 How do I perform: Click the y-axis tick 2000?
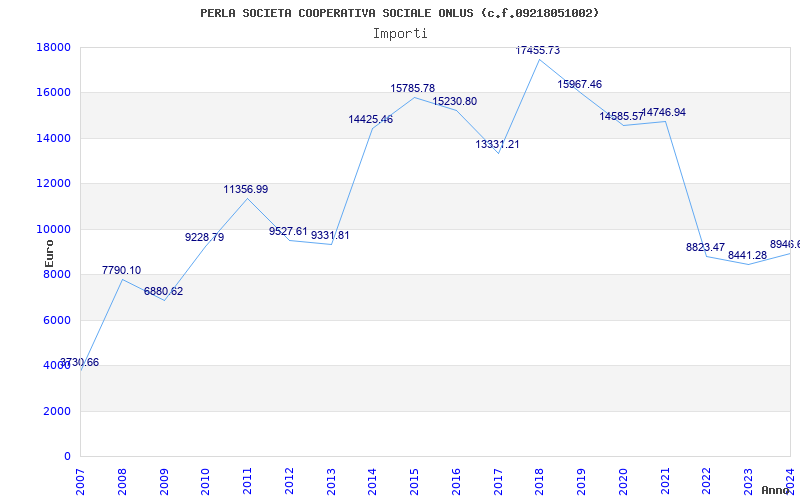[x=57, y=411]
